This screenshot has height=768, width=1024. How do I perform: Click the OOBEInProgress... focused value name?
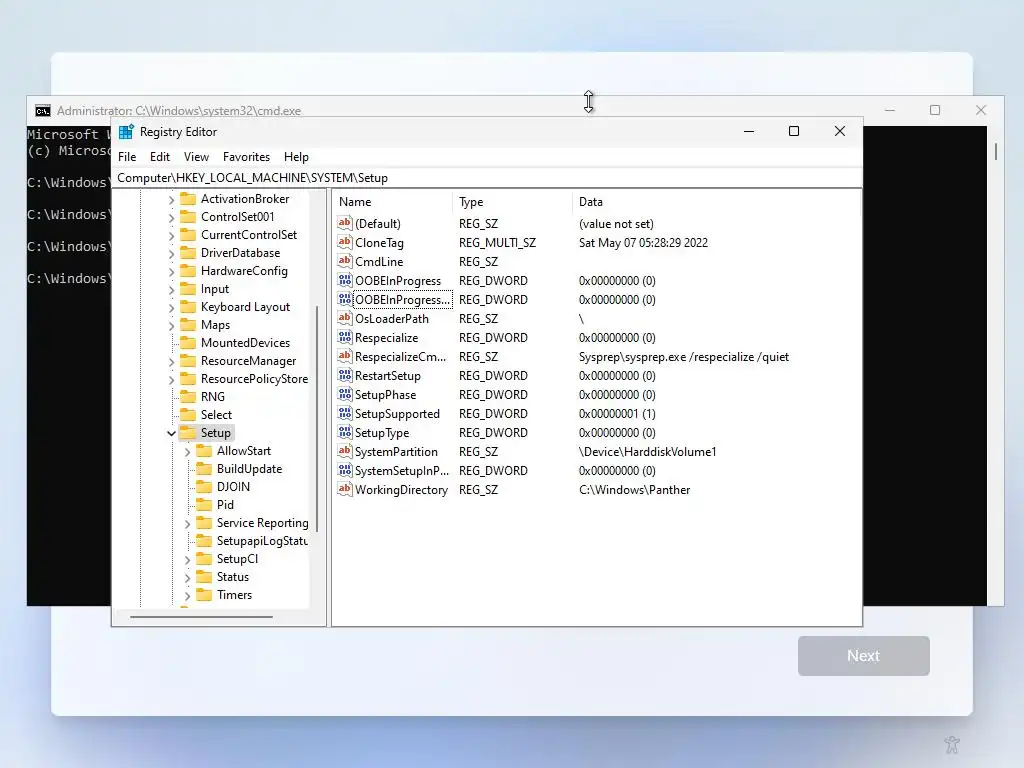(402, 300)
